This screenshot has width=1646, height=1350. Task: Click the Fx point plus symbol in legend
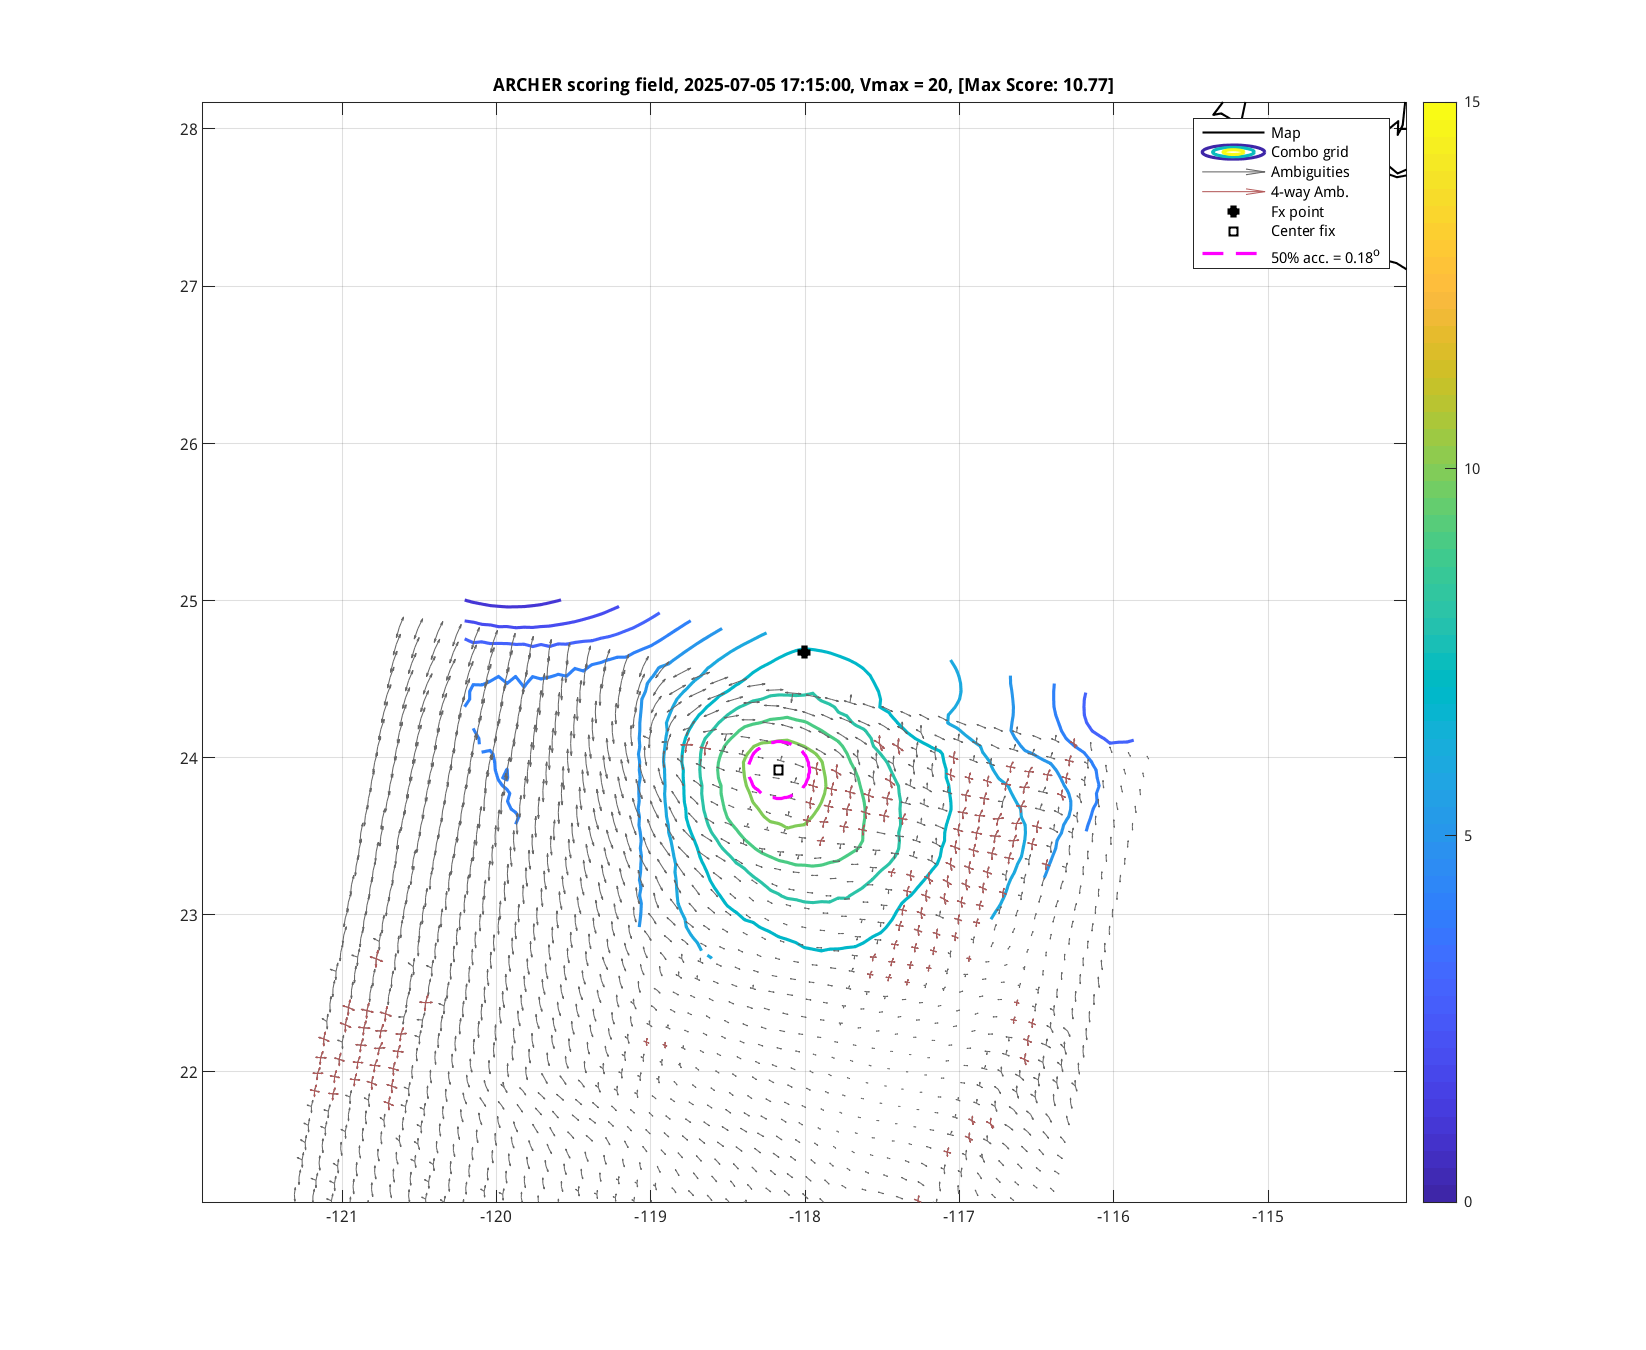[x=1233, y=212]
